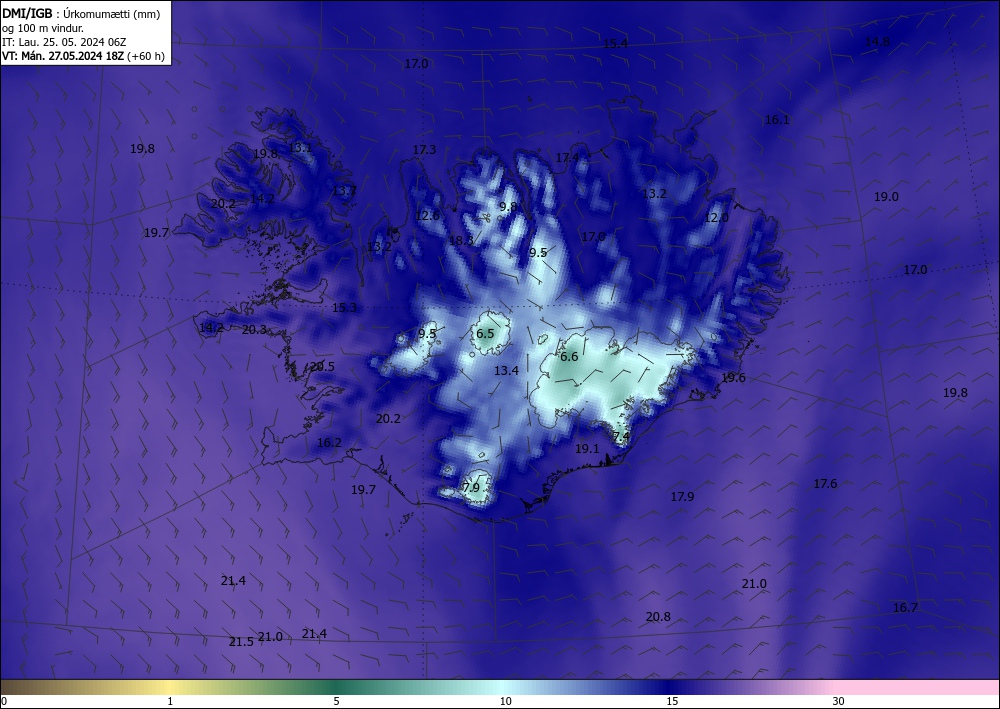Screen dimensions: 1000x709
Task: Select the 20.3 value label
Action: pyautogui.click(x=254, y=329)
